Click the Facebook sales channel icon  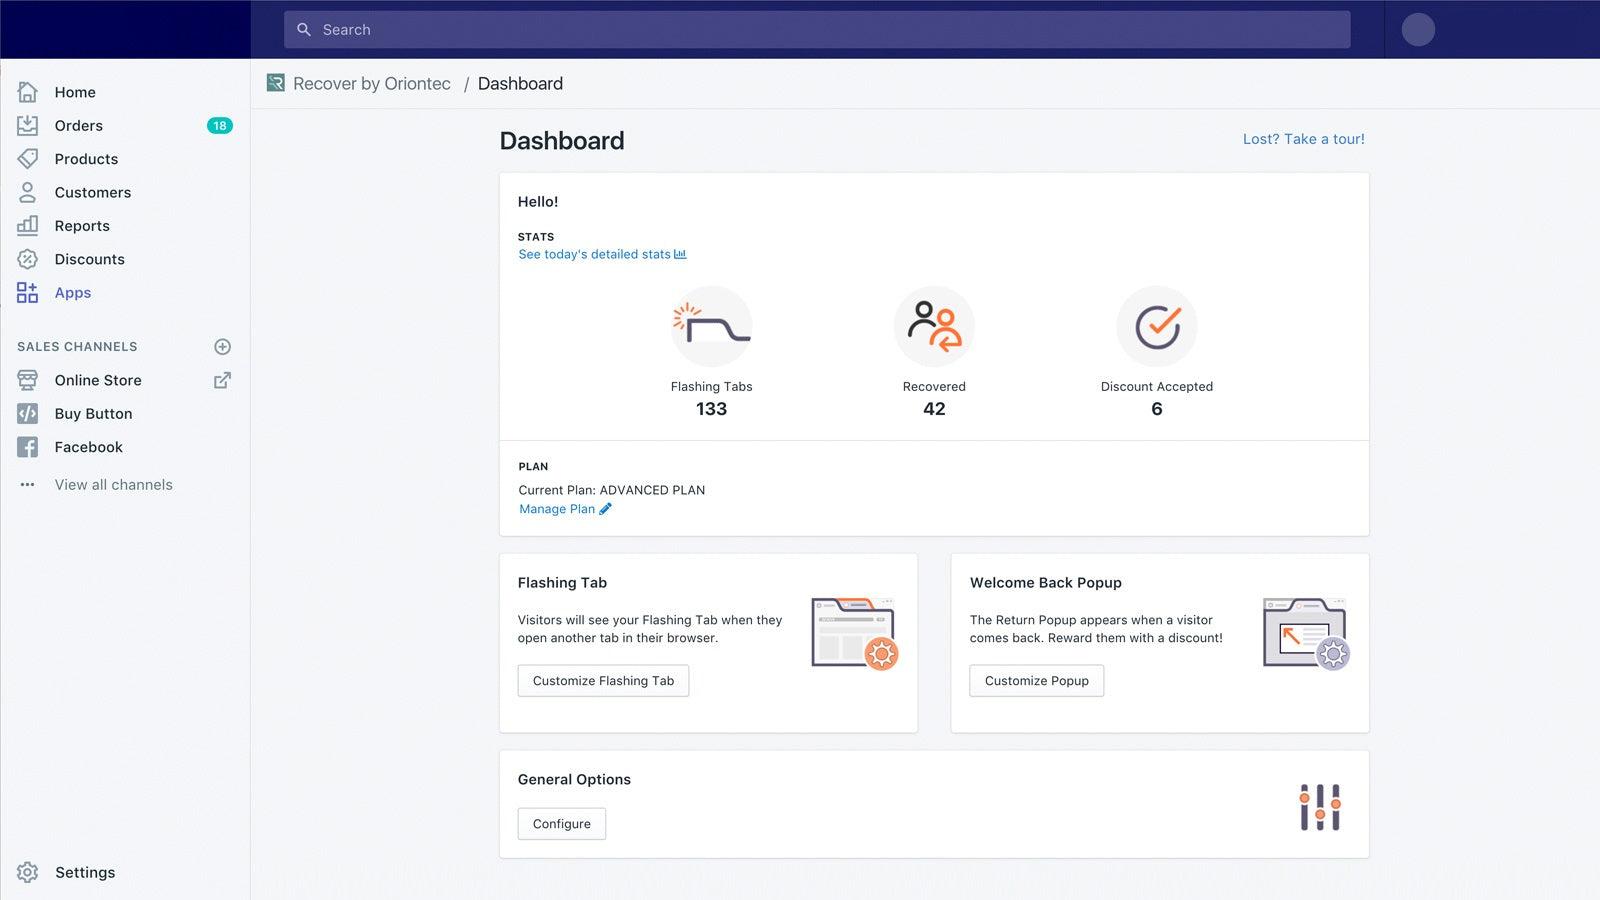[x=27, y=447]
